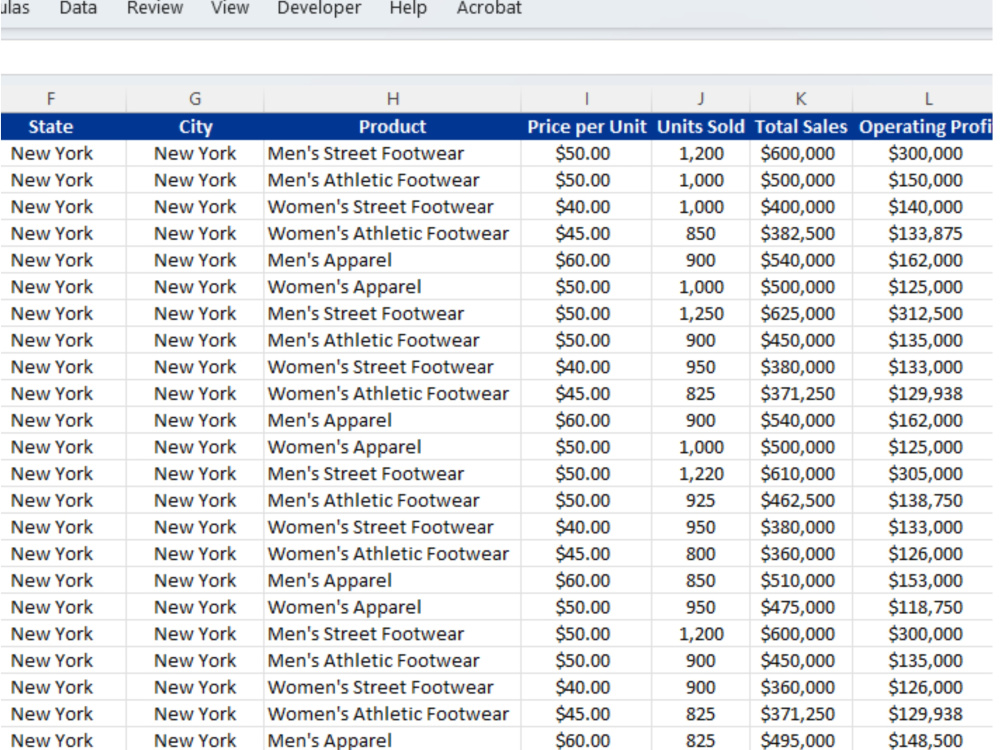Open the Help ribbon tab
This screenshot has width=1000, height=750.
pyautogui.click(x=408, y=8)
